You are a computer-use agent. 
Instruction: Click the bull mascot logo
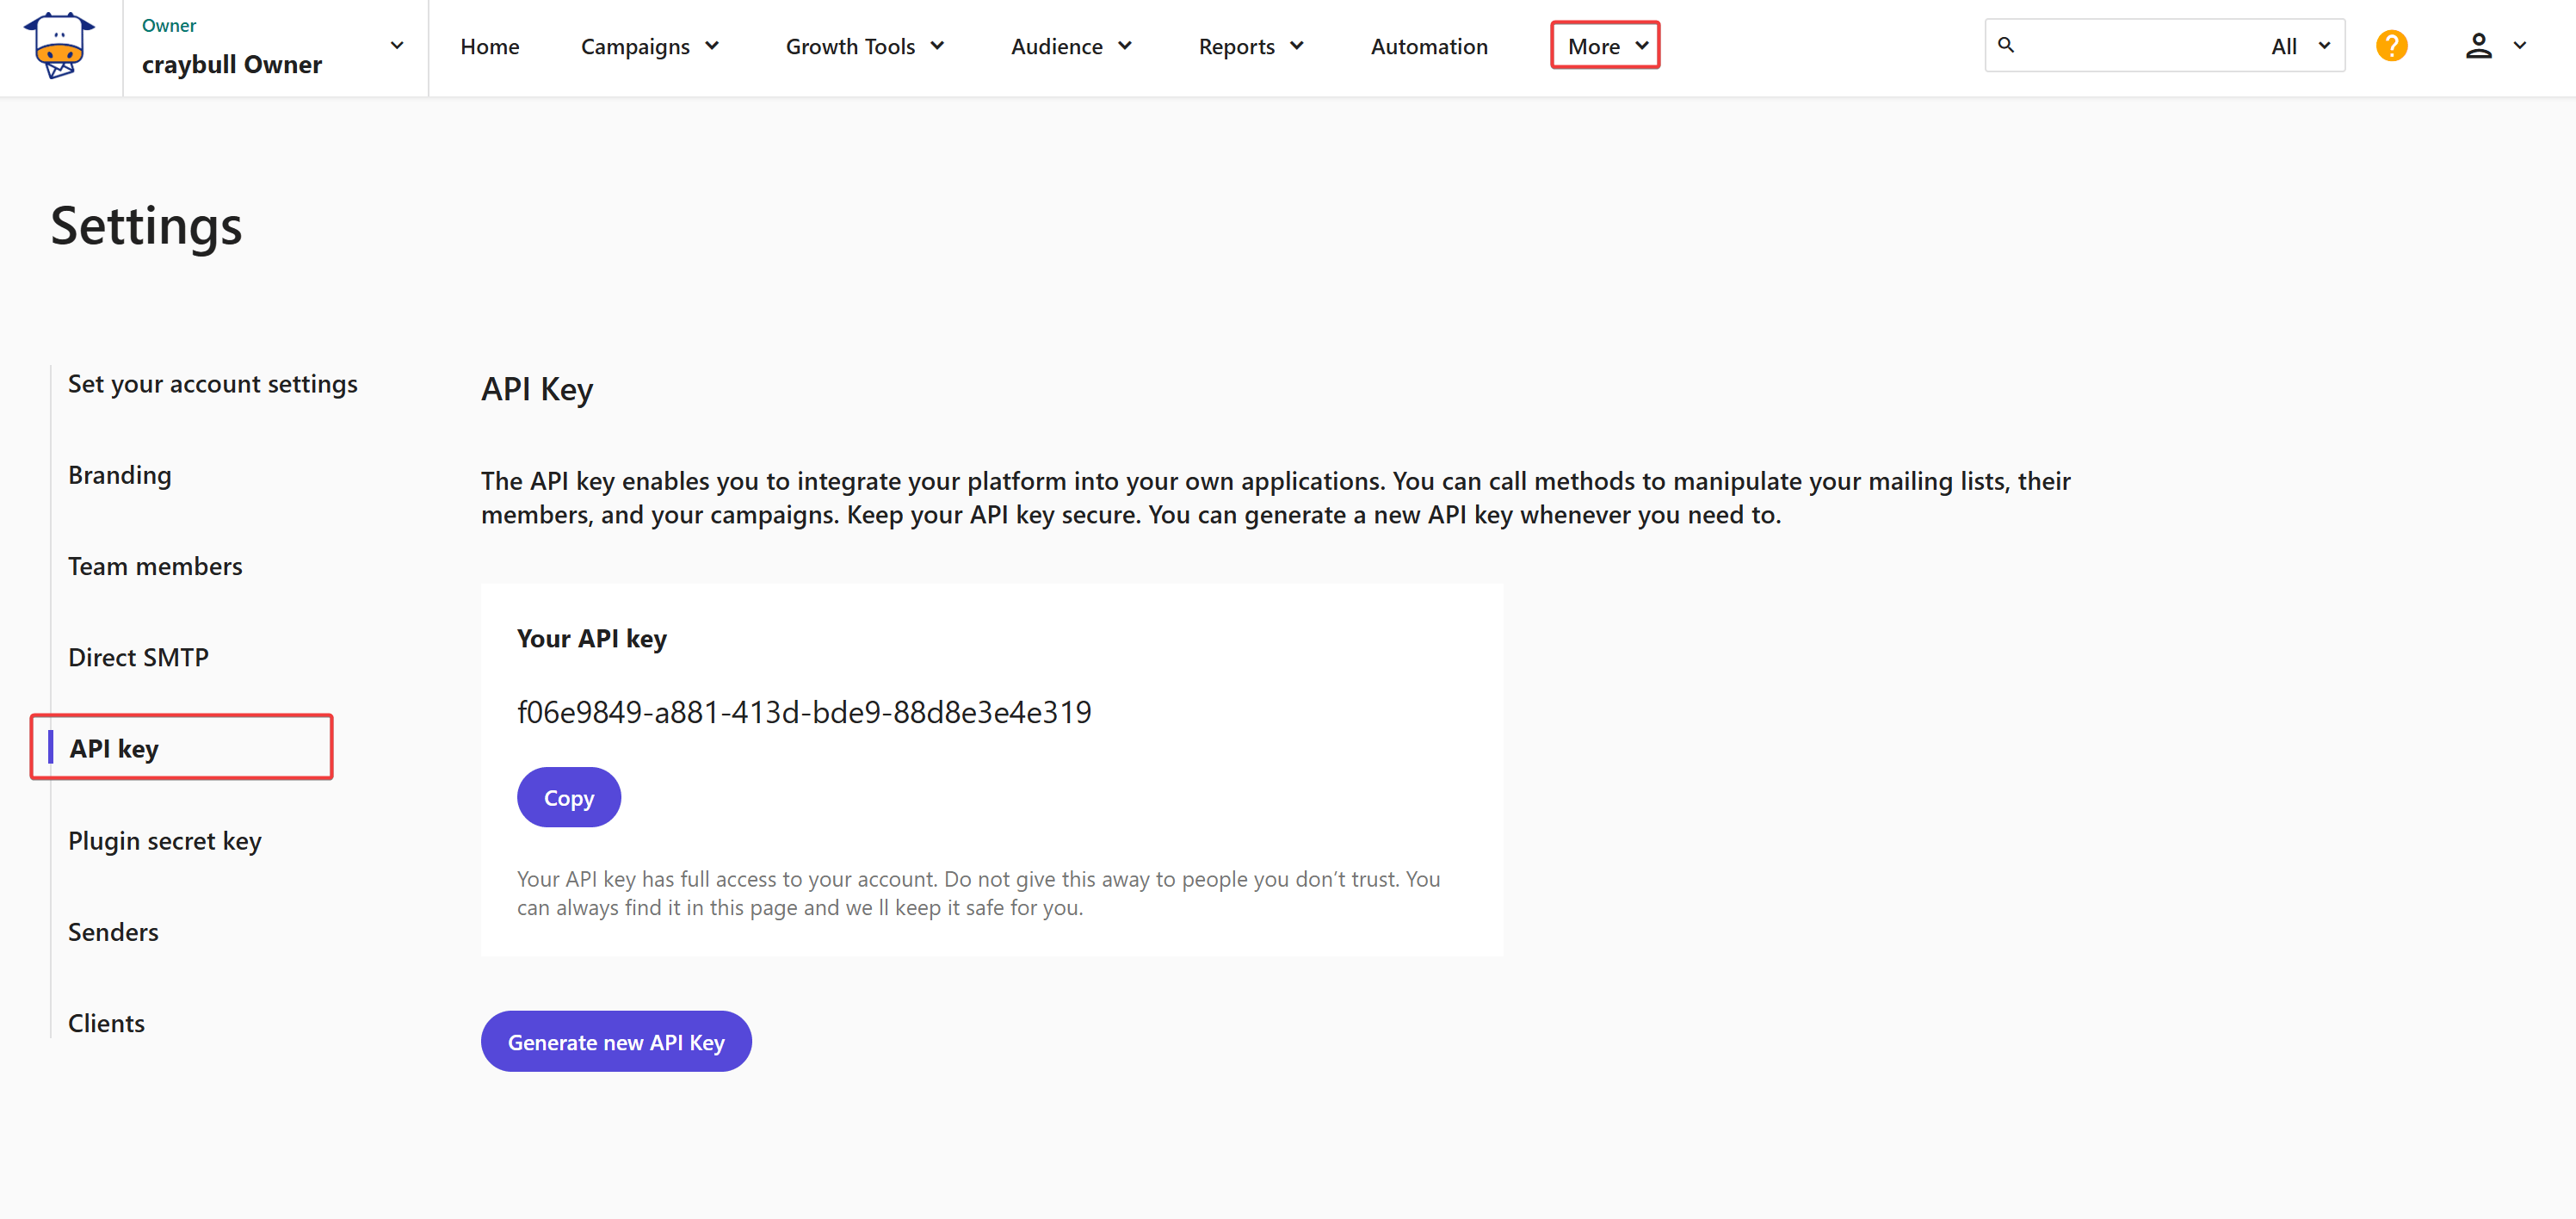tap(59, 46)
